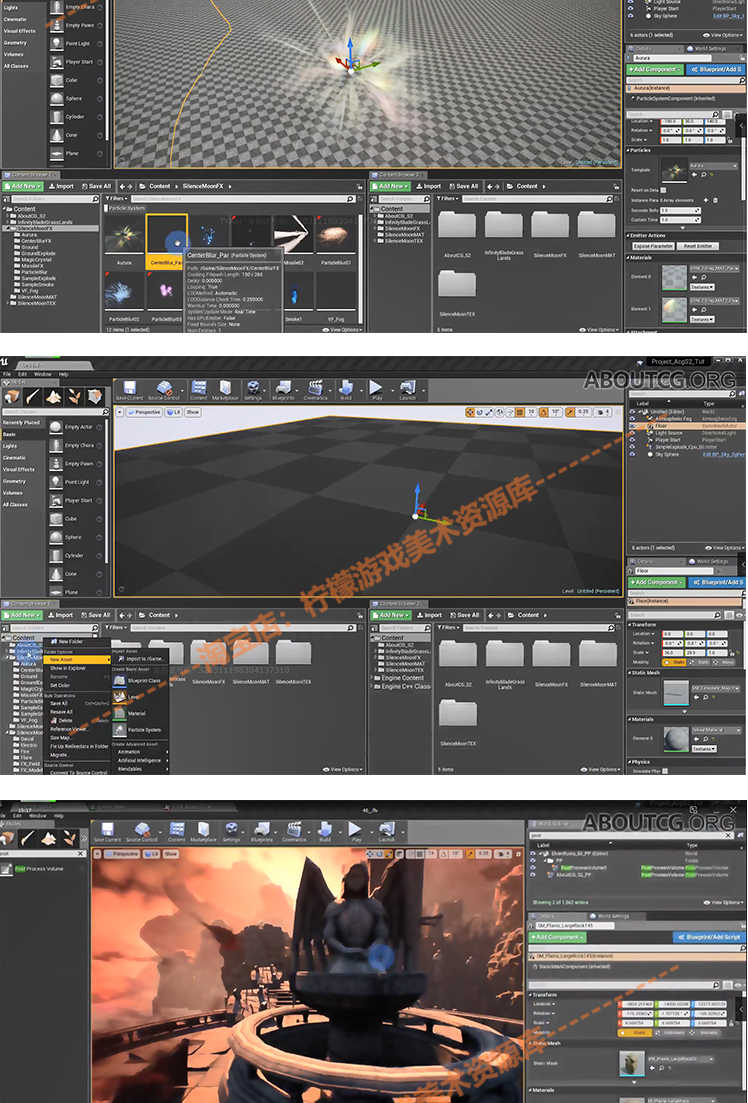Select Foliage mode icon in the middle editor
The image size is (748, 1103).
[74, 396]
